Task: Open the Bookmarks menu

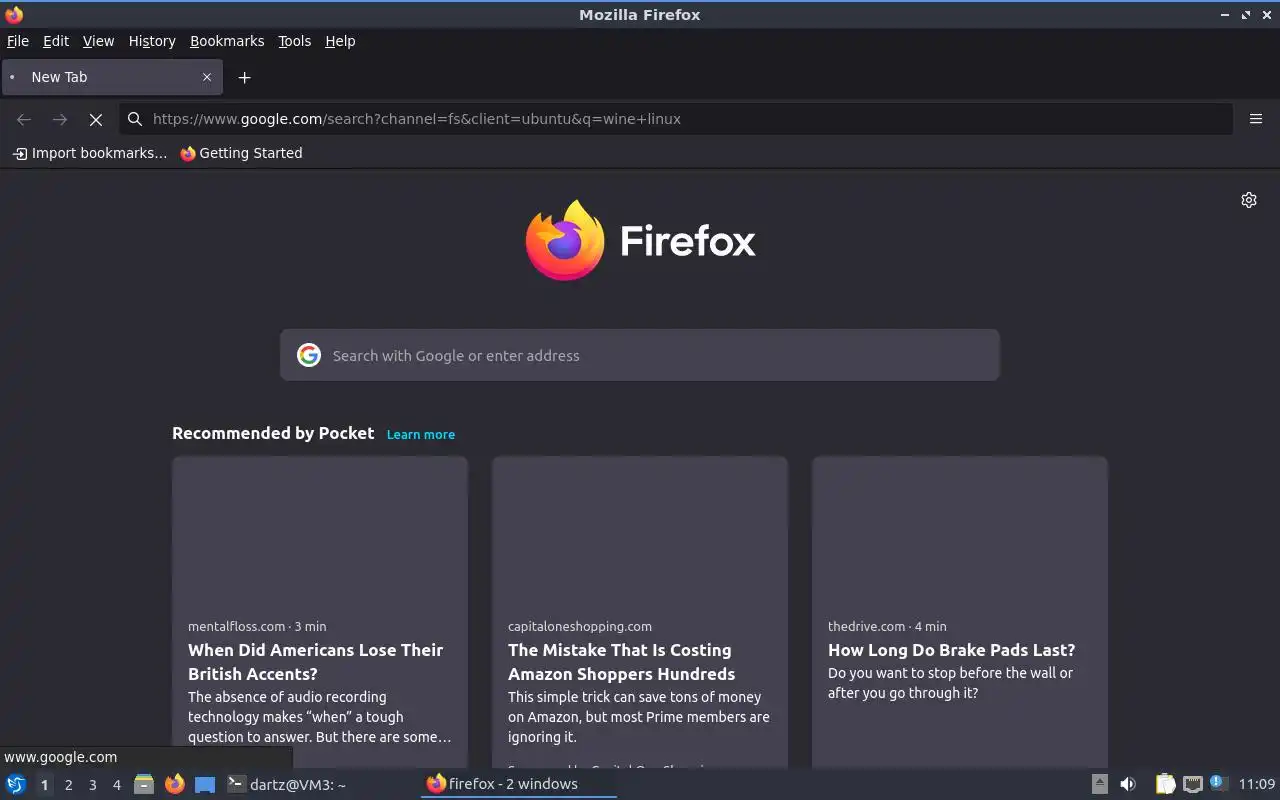Action: pos(227,41)
